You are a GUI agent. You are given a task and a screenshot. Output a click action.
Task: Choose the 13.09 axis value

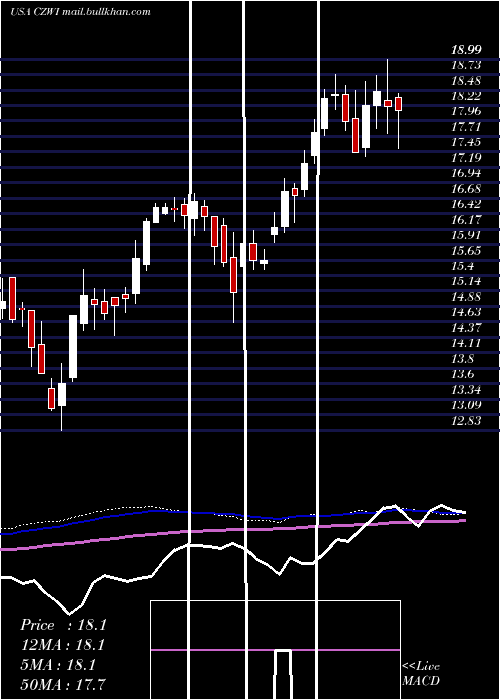(x=466, y=405)
